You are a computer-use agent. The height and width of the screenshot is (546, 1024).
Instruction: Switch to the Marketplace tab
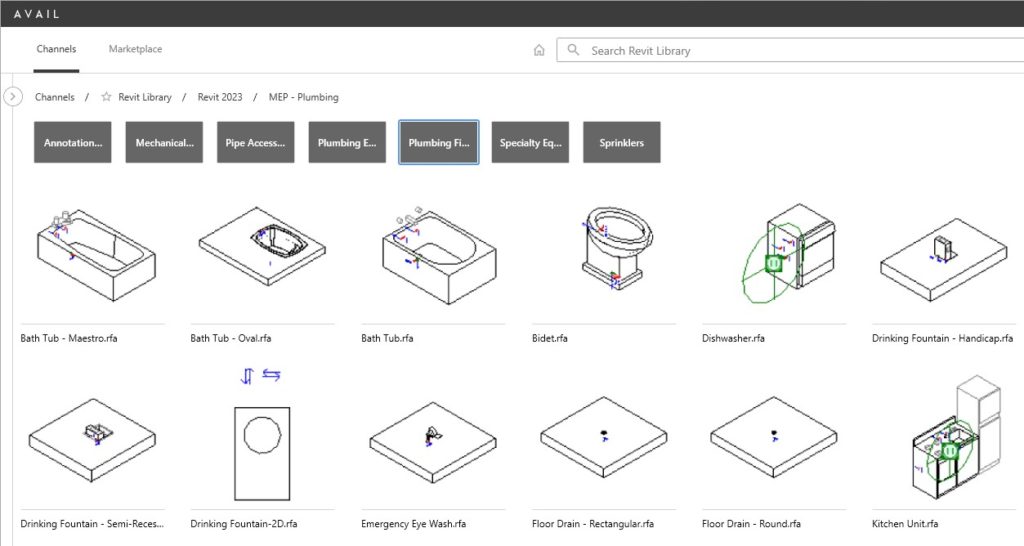[x=135, y=49]
